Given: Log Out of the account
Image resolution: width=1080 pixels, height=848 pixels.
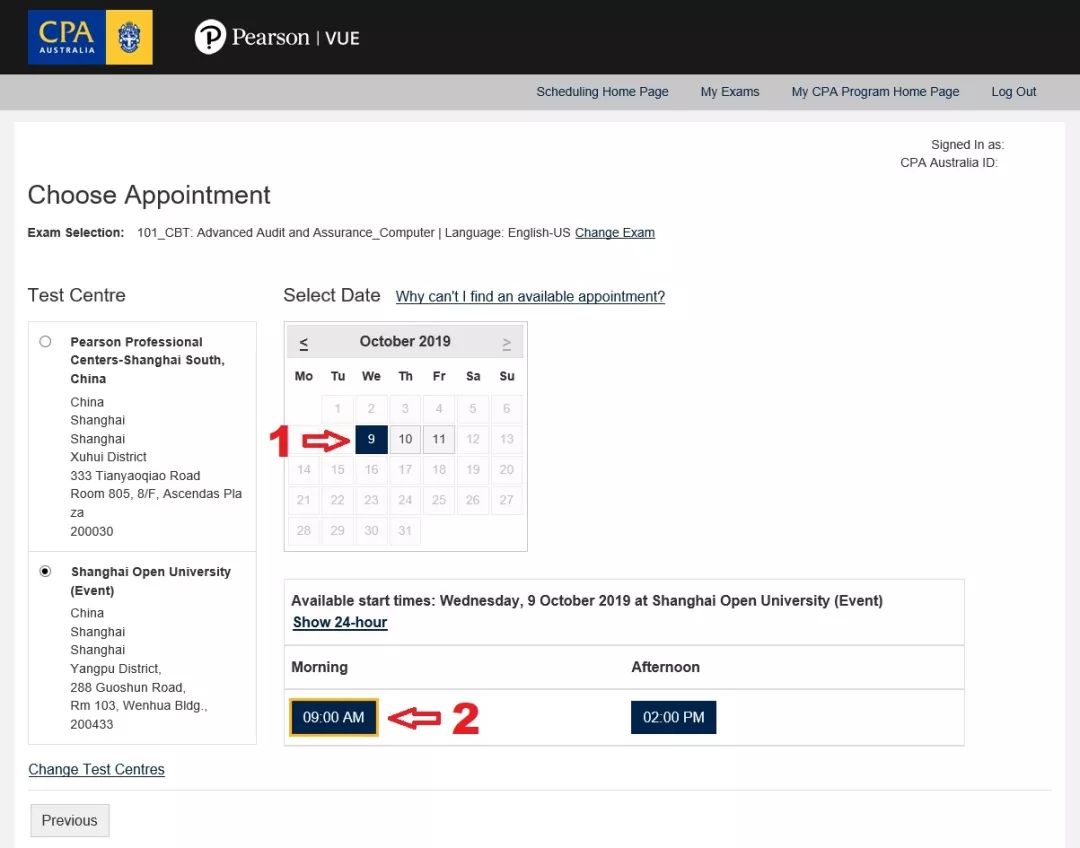Looking at the screenshot, I should tap(1014, 92).
